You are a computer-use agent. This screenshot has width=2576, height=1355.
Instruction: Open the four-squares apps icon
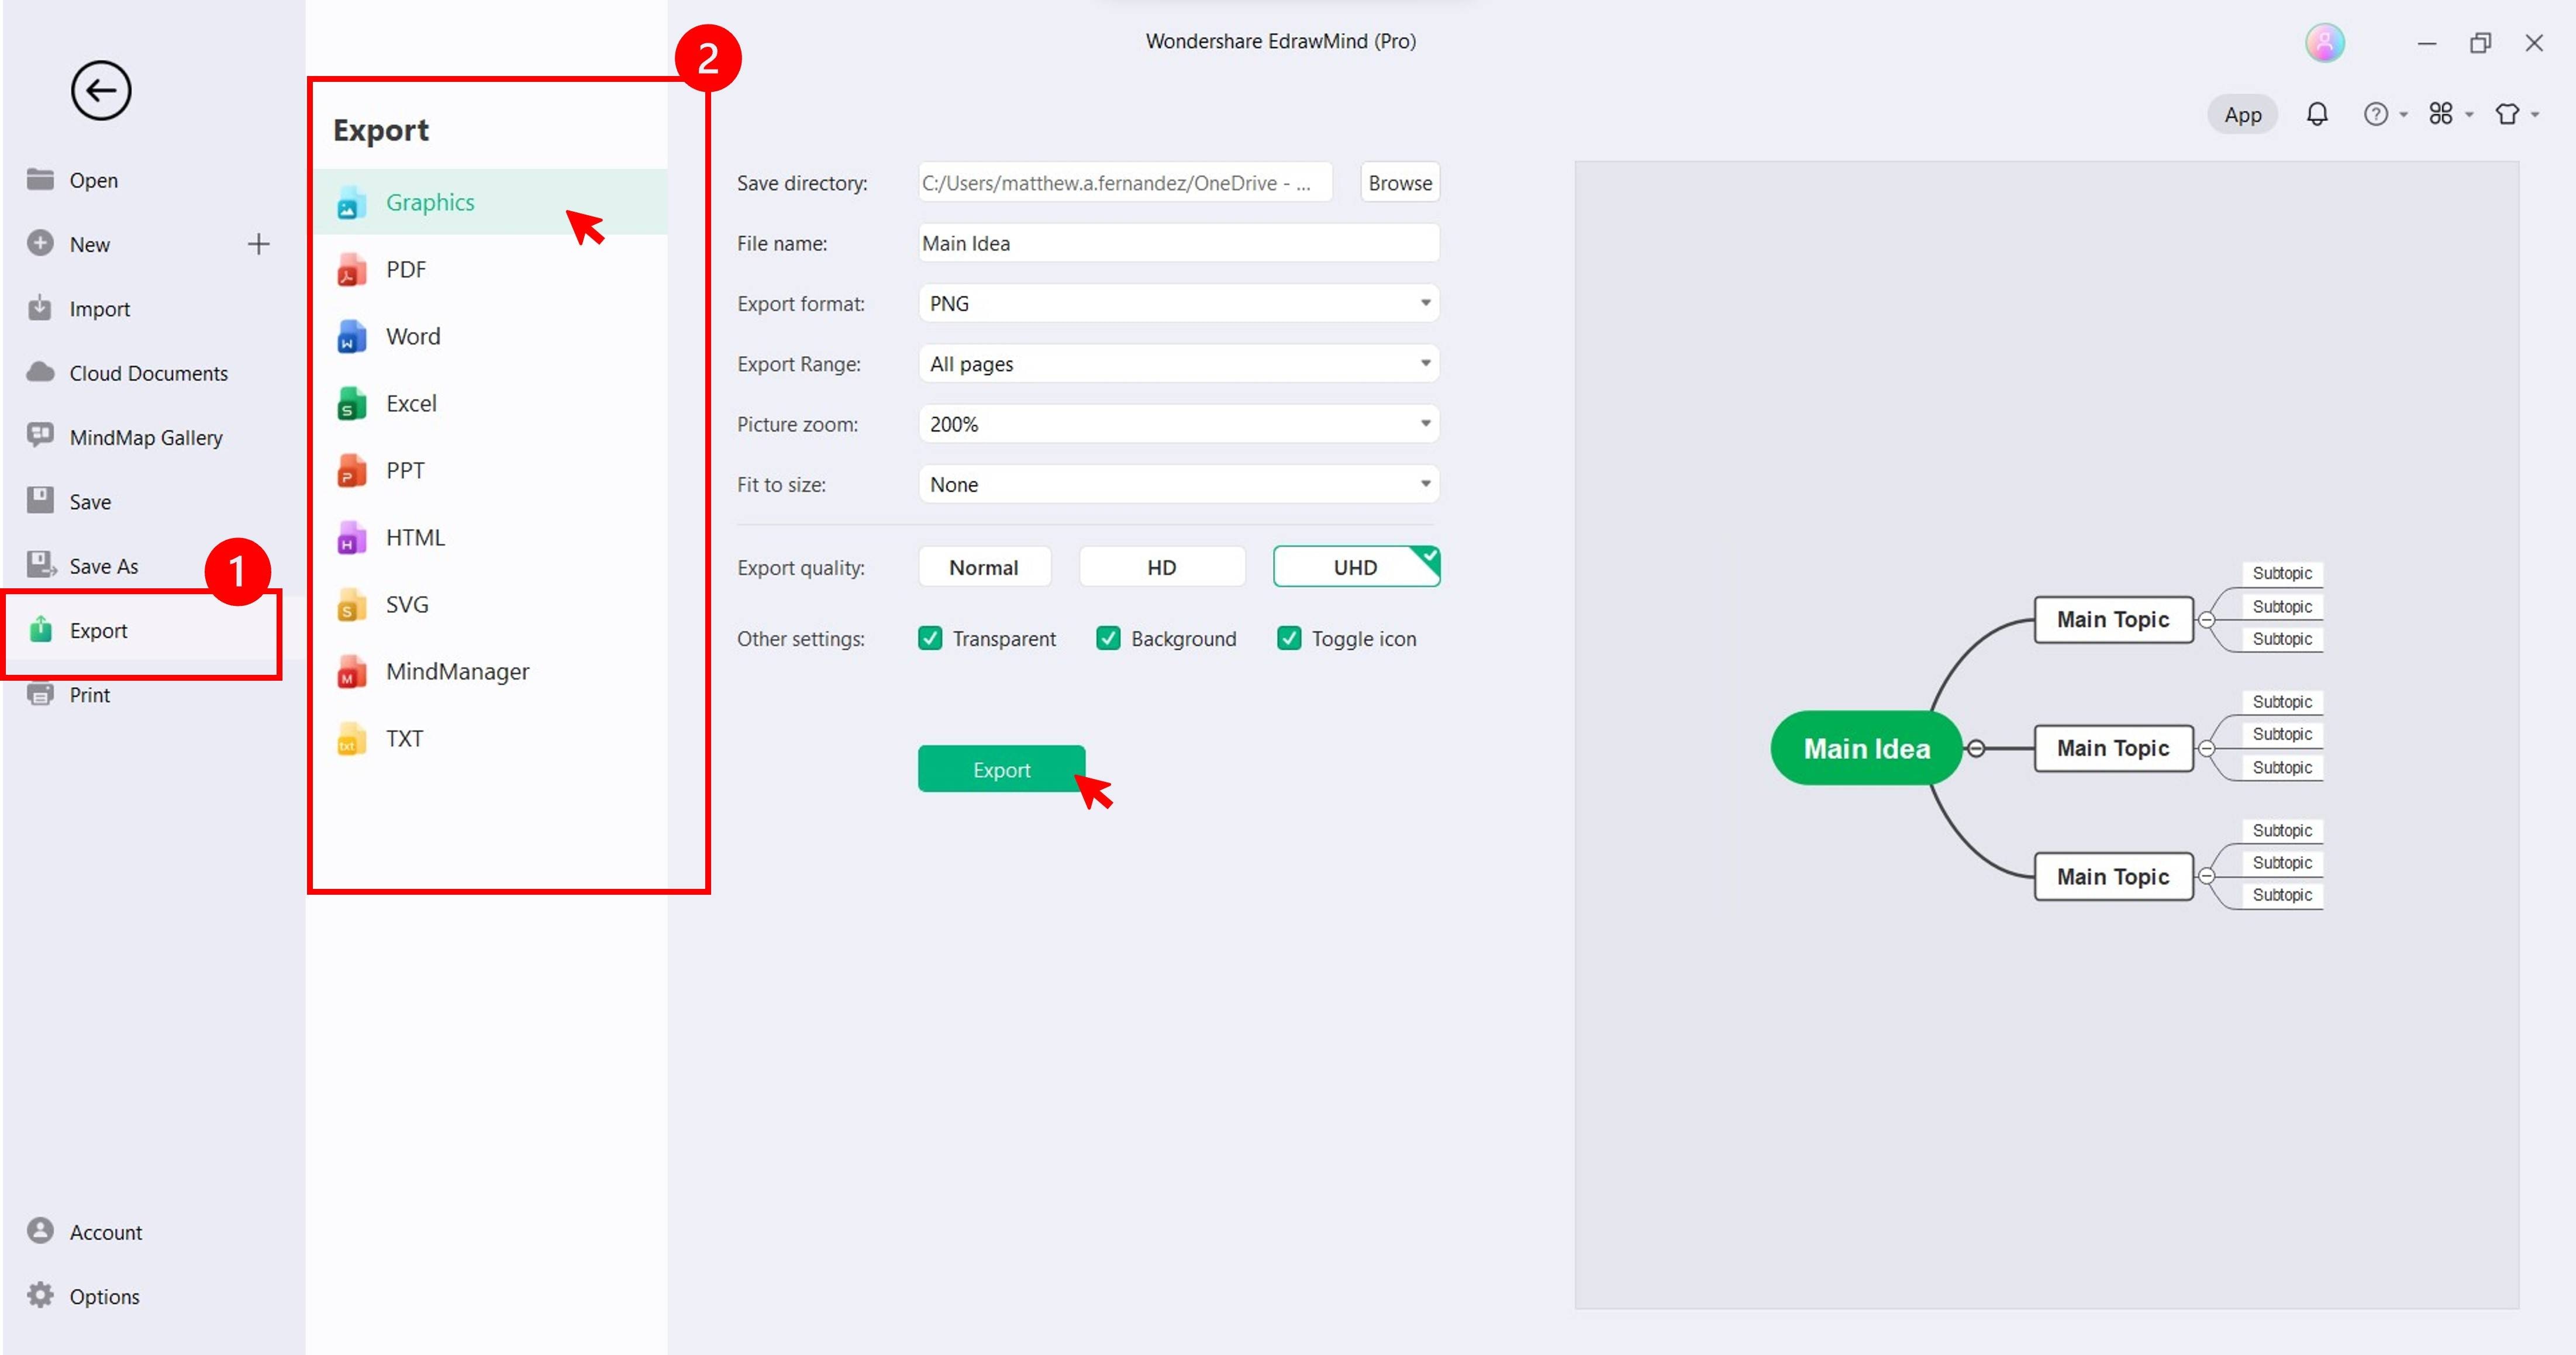pyautogui.click(x=2440, y=114)
